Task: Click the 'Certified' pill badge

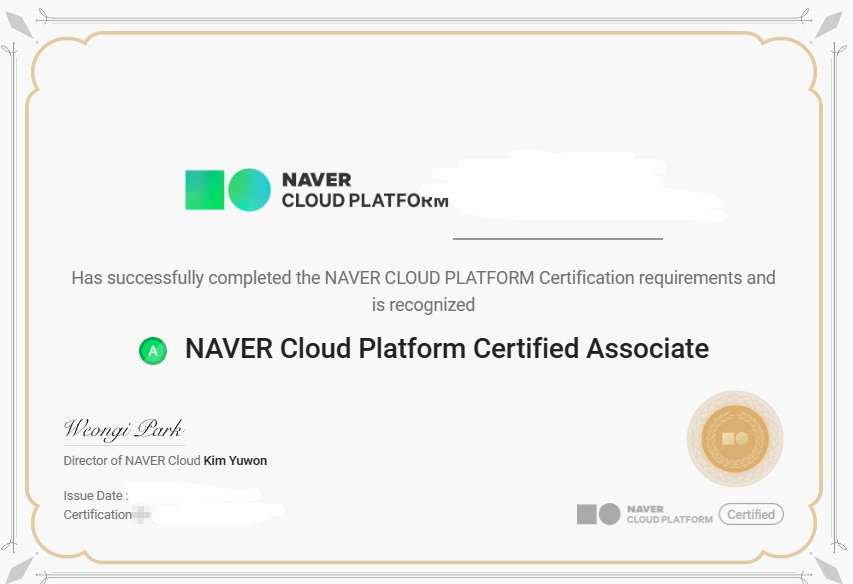Action: pos(751,514)
